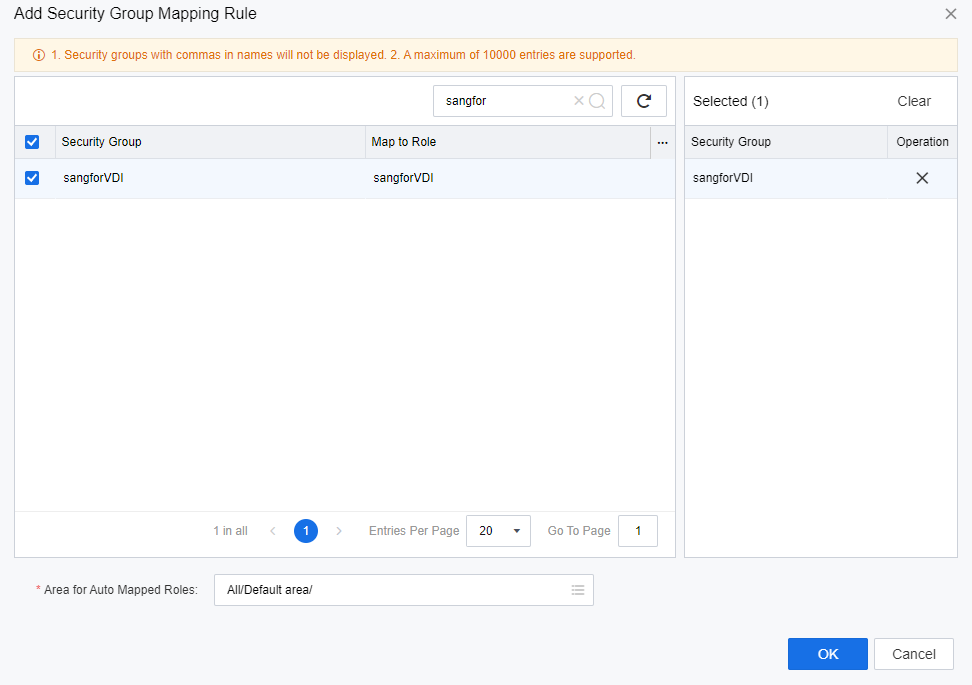This screenshot has height=685, width=972.
Task: Go to previous page arrow
Action: [273, 531]
